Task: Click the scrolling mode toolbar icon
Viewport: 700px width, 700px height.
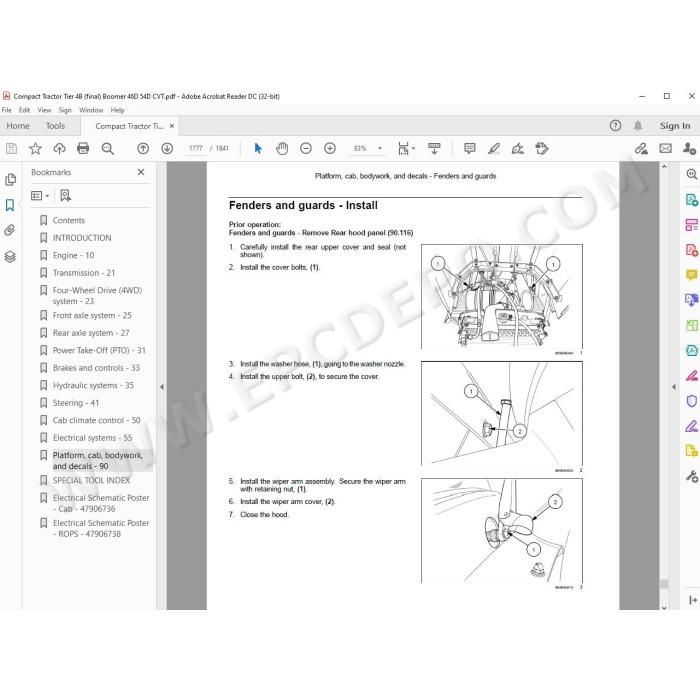Action: pyautogui.click(x=434, y=149)
